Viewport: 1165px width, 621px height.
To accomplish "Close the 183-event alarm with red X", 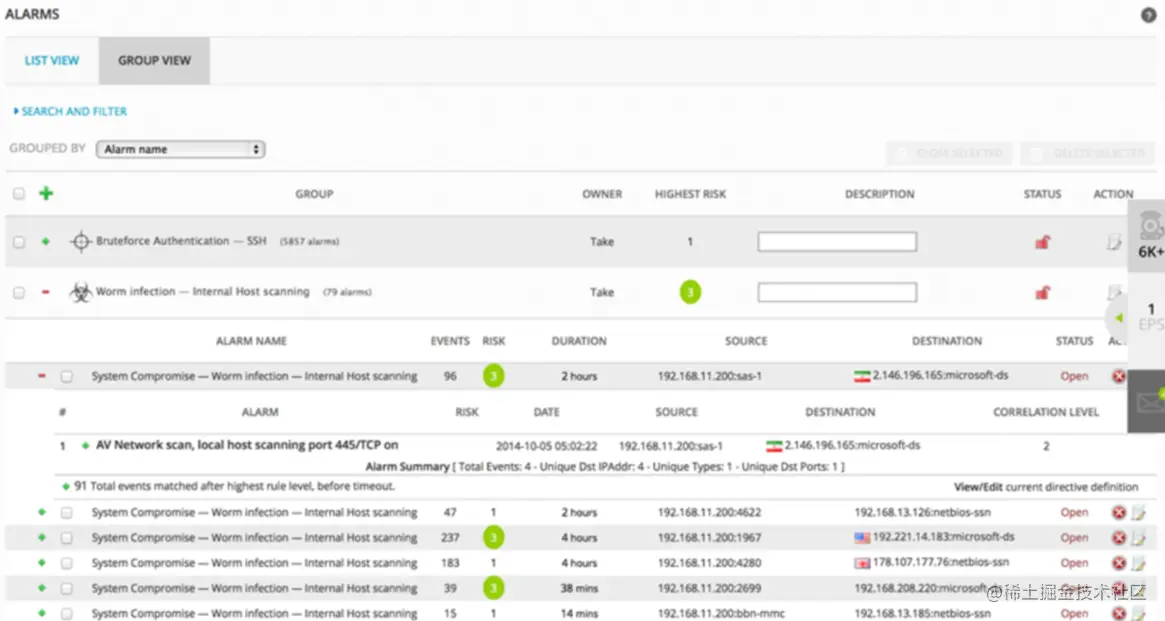I will coord(1118,562).
